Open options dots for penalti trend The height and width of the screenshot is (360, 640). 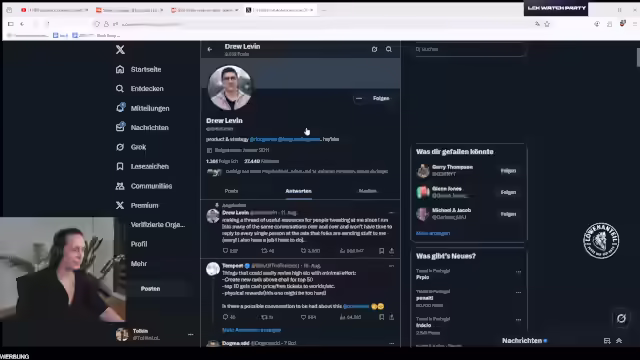[x=518, y=292]
